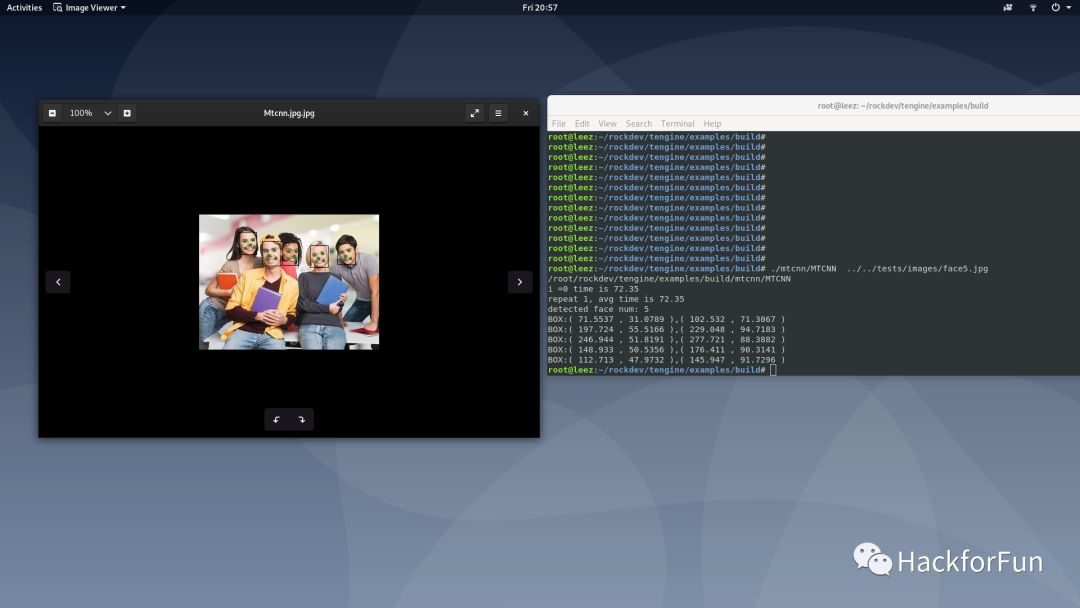Open the Search menu in the terminal
The image size is (1080, 608).
638,124
